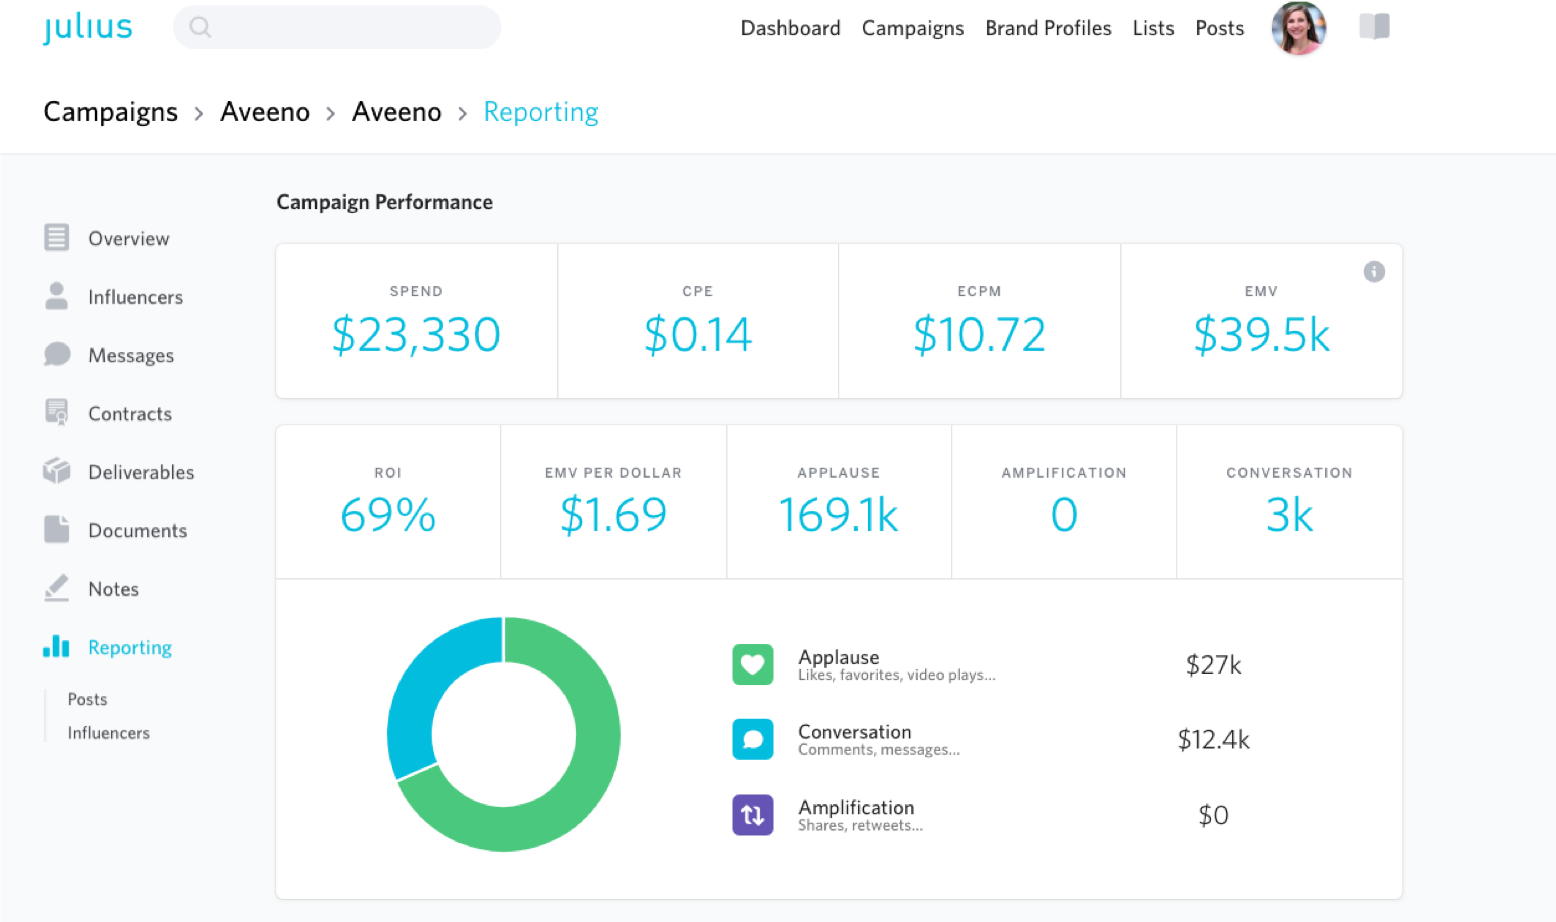Click the book icon in header
The height and width of the screenshot is (922, 1556).
click(1374, 27)
